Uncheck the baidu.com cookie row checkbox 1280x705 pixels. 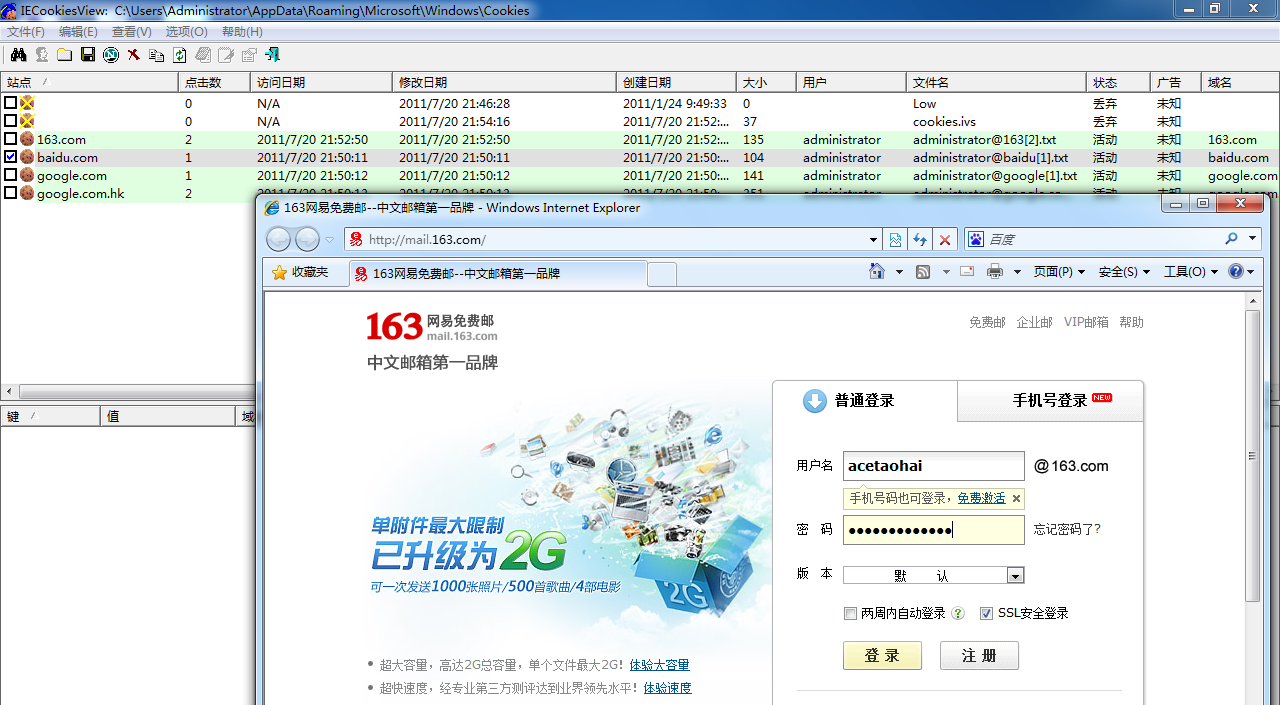(x=10, y=157)
